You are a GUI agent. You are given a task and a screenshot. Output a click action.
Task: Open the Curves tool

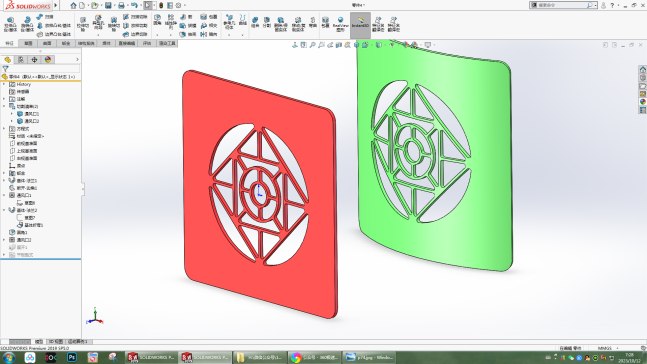coord(243,20)
